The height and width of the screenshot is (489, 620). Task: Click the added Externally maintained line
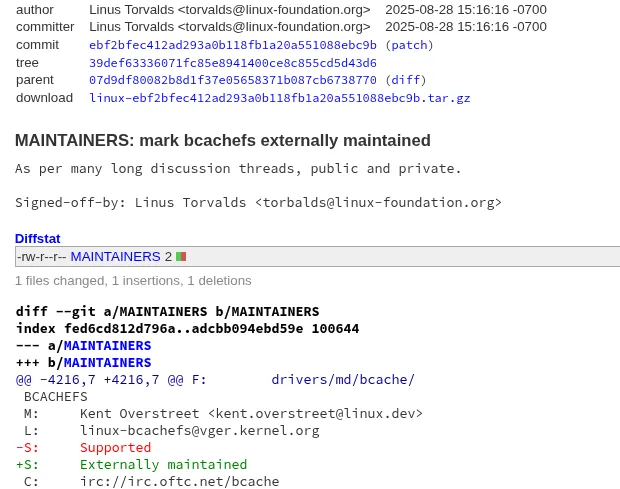(x=163, y=465)
